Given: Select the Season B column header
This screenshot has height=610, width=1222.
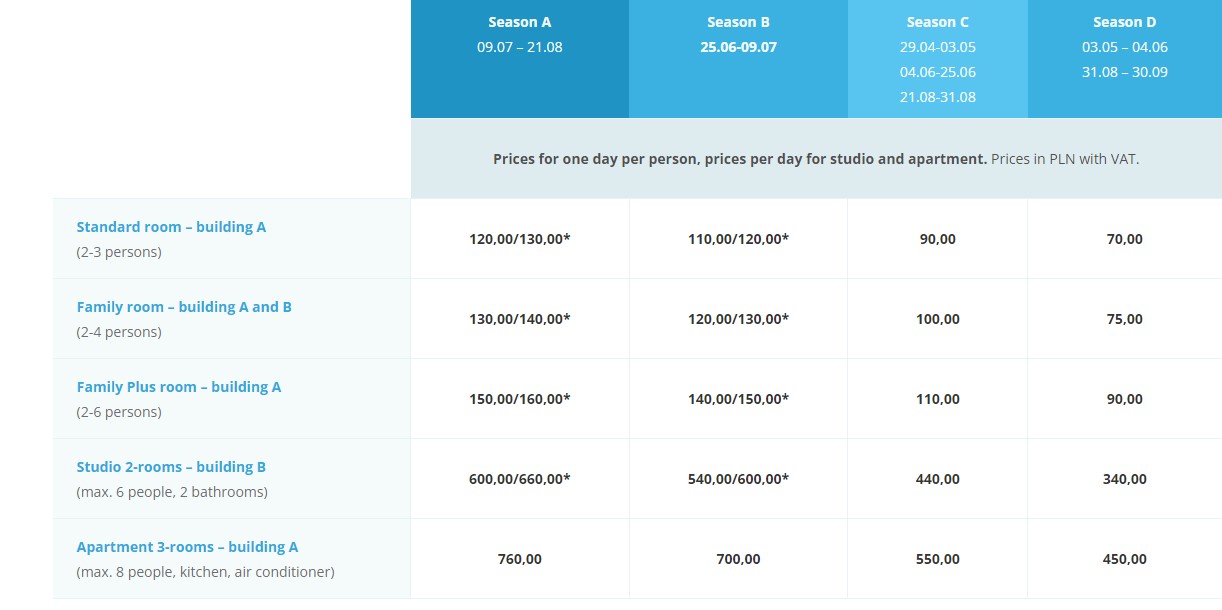Looking at the screenshot, I should (738, 22).
